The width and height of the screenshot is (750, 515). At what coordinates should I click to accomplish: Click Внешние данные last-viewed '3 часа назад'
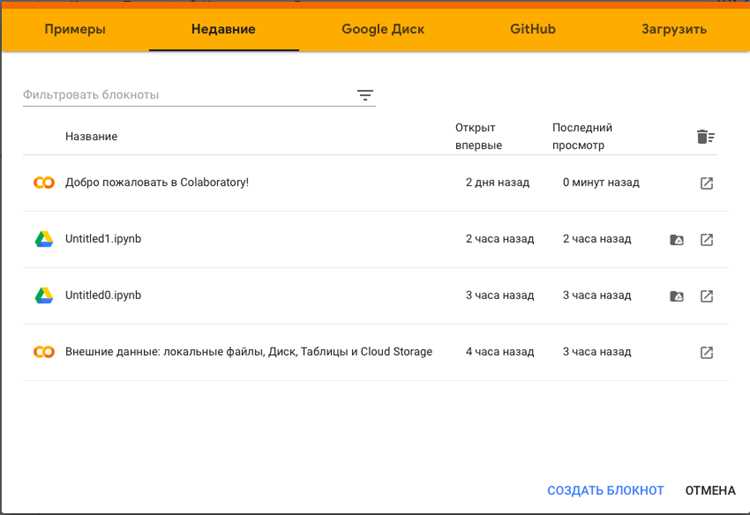597,351
